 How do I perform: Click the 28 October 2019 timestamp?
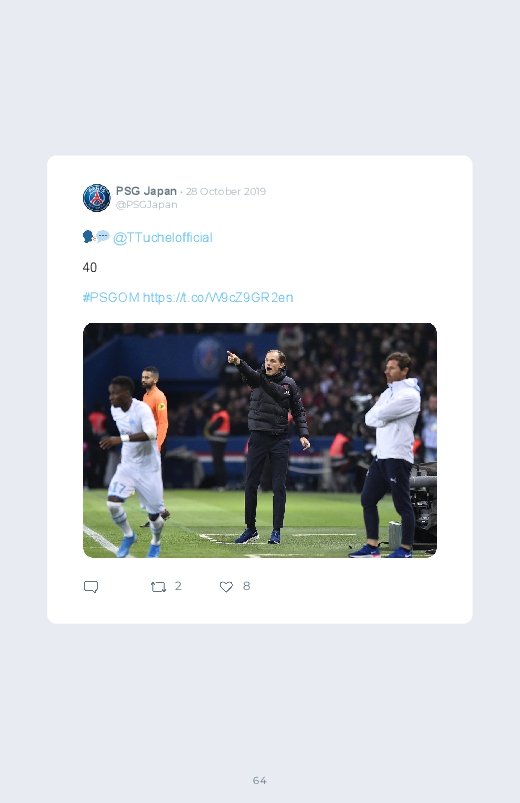(x=226, y=192)
